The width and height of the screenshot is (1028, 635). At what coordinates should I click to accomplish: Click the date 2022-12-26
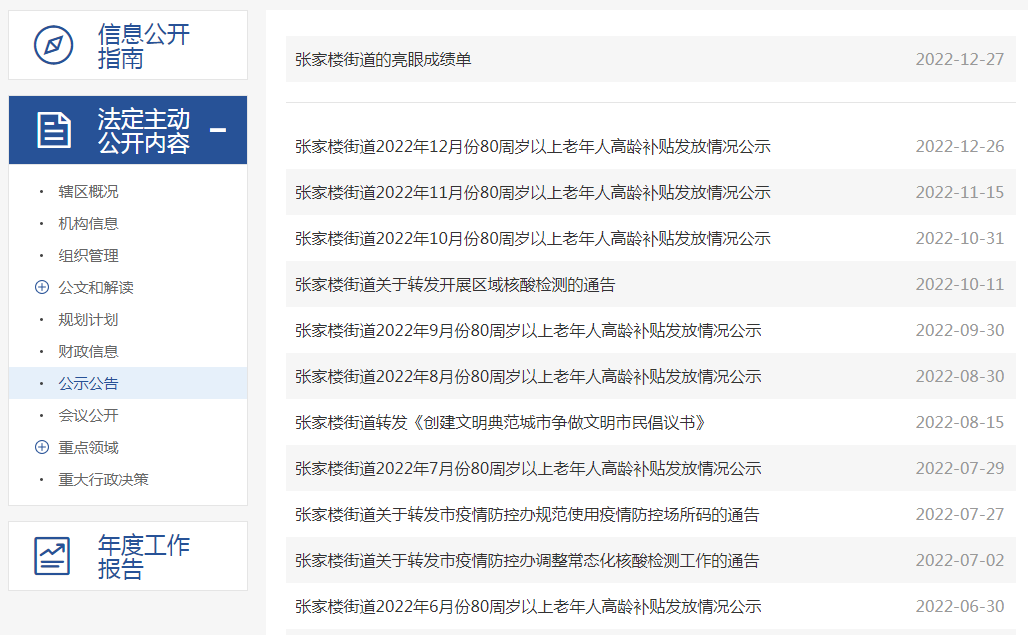(x=960, y=146)
